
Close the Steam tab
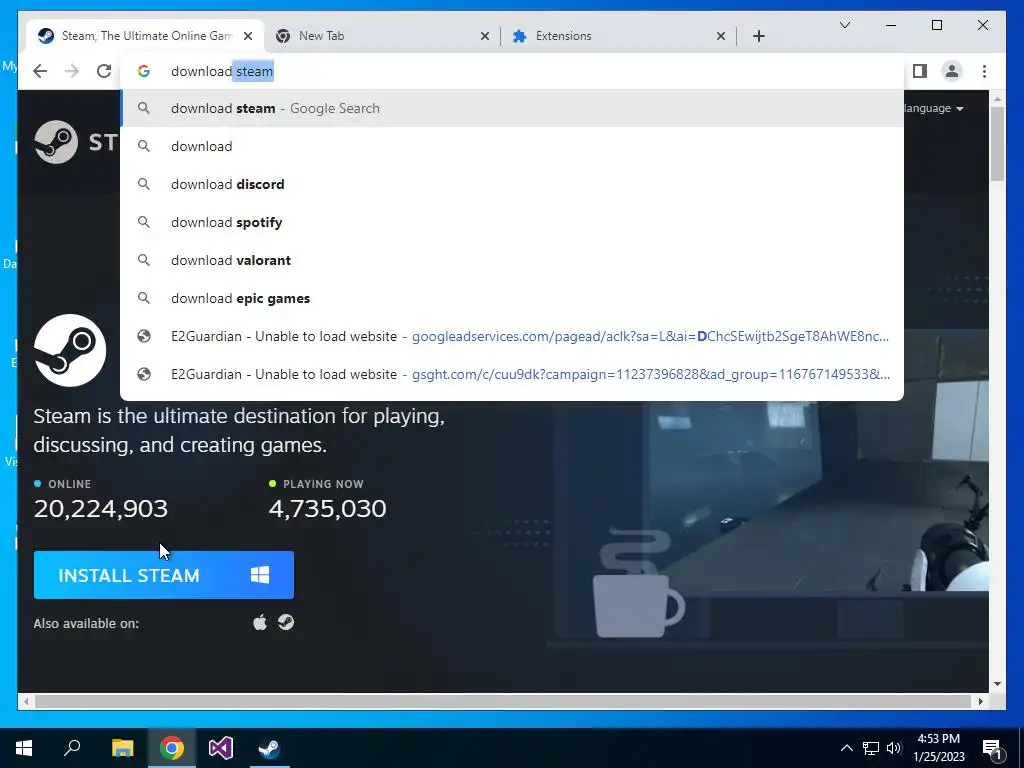tap(248, 36)
